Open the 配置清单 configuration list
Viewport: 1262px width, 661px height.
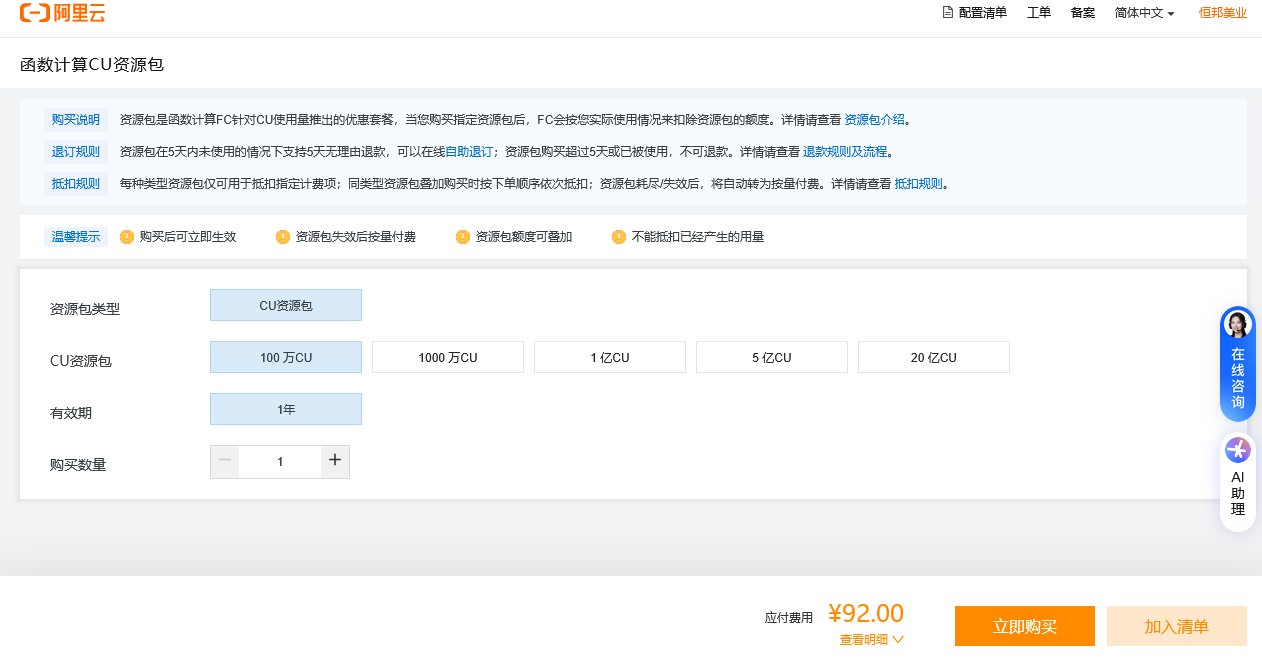(974, 13)
